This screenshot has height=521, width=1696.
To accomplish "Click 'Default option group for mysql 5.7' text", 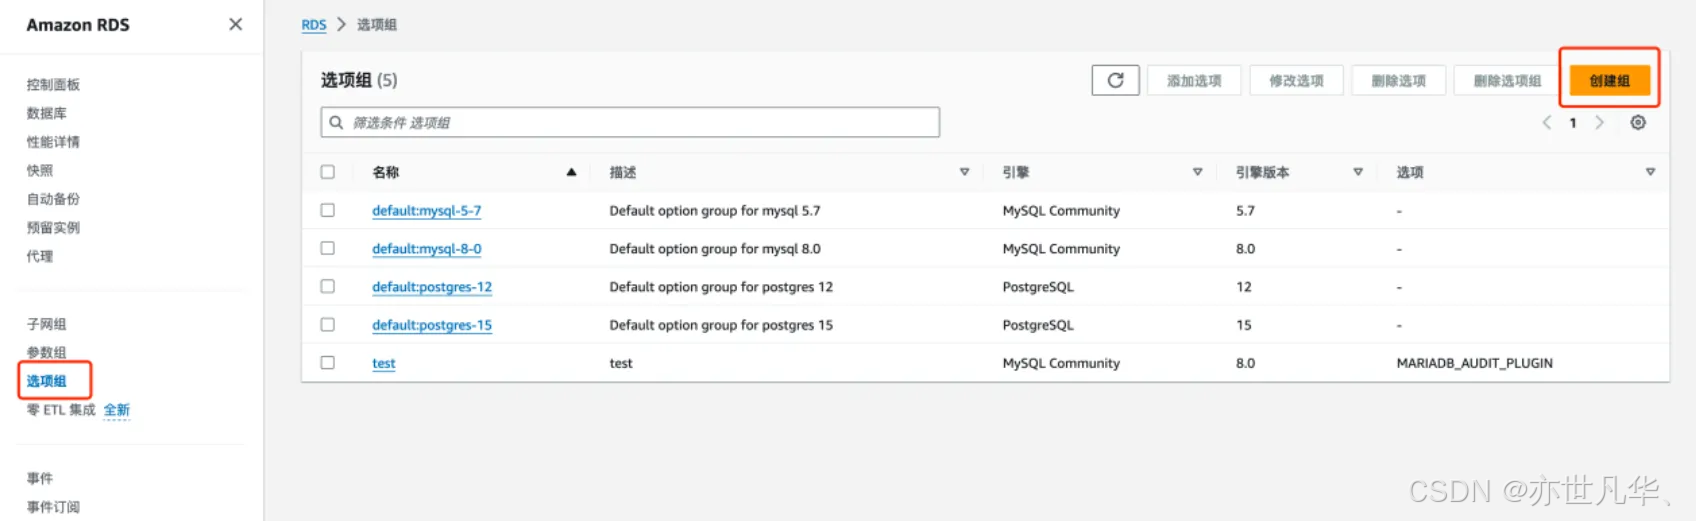I will 715,210.
